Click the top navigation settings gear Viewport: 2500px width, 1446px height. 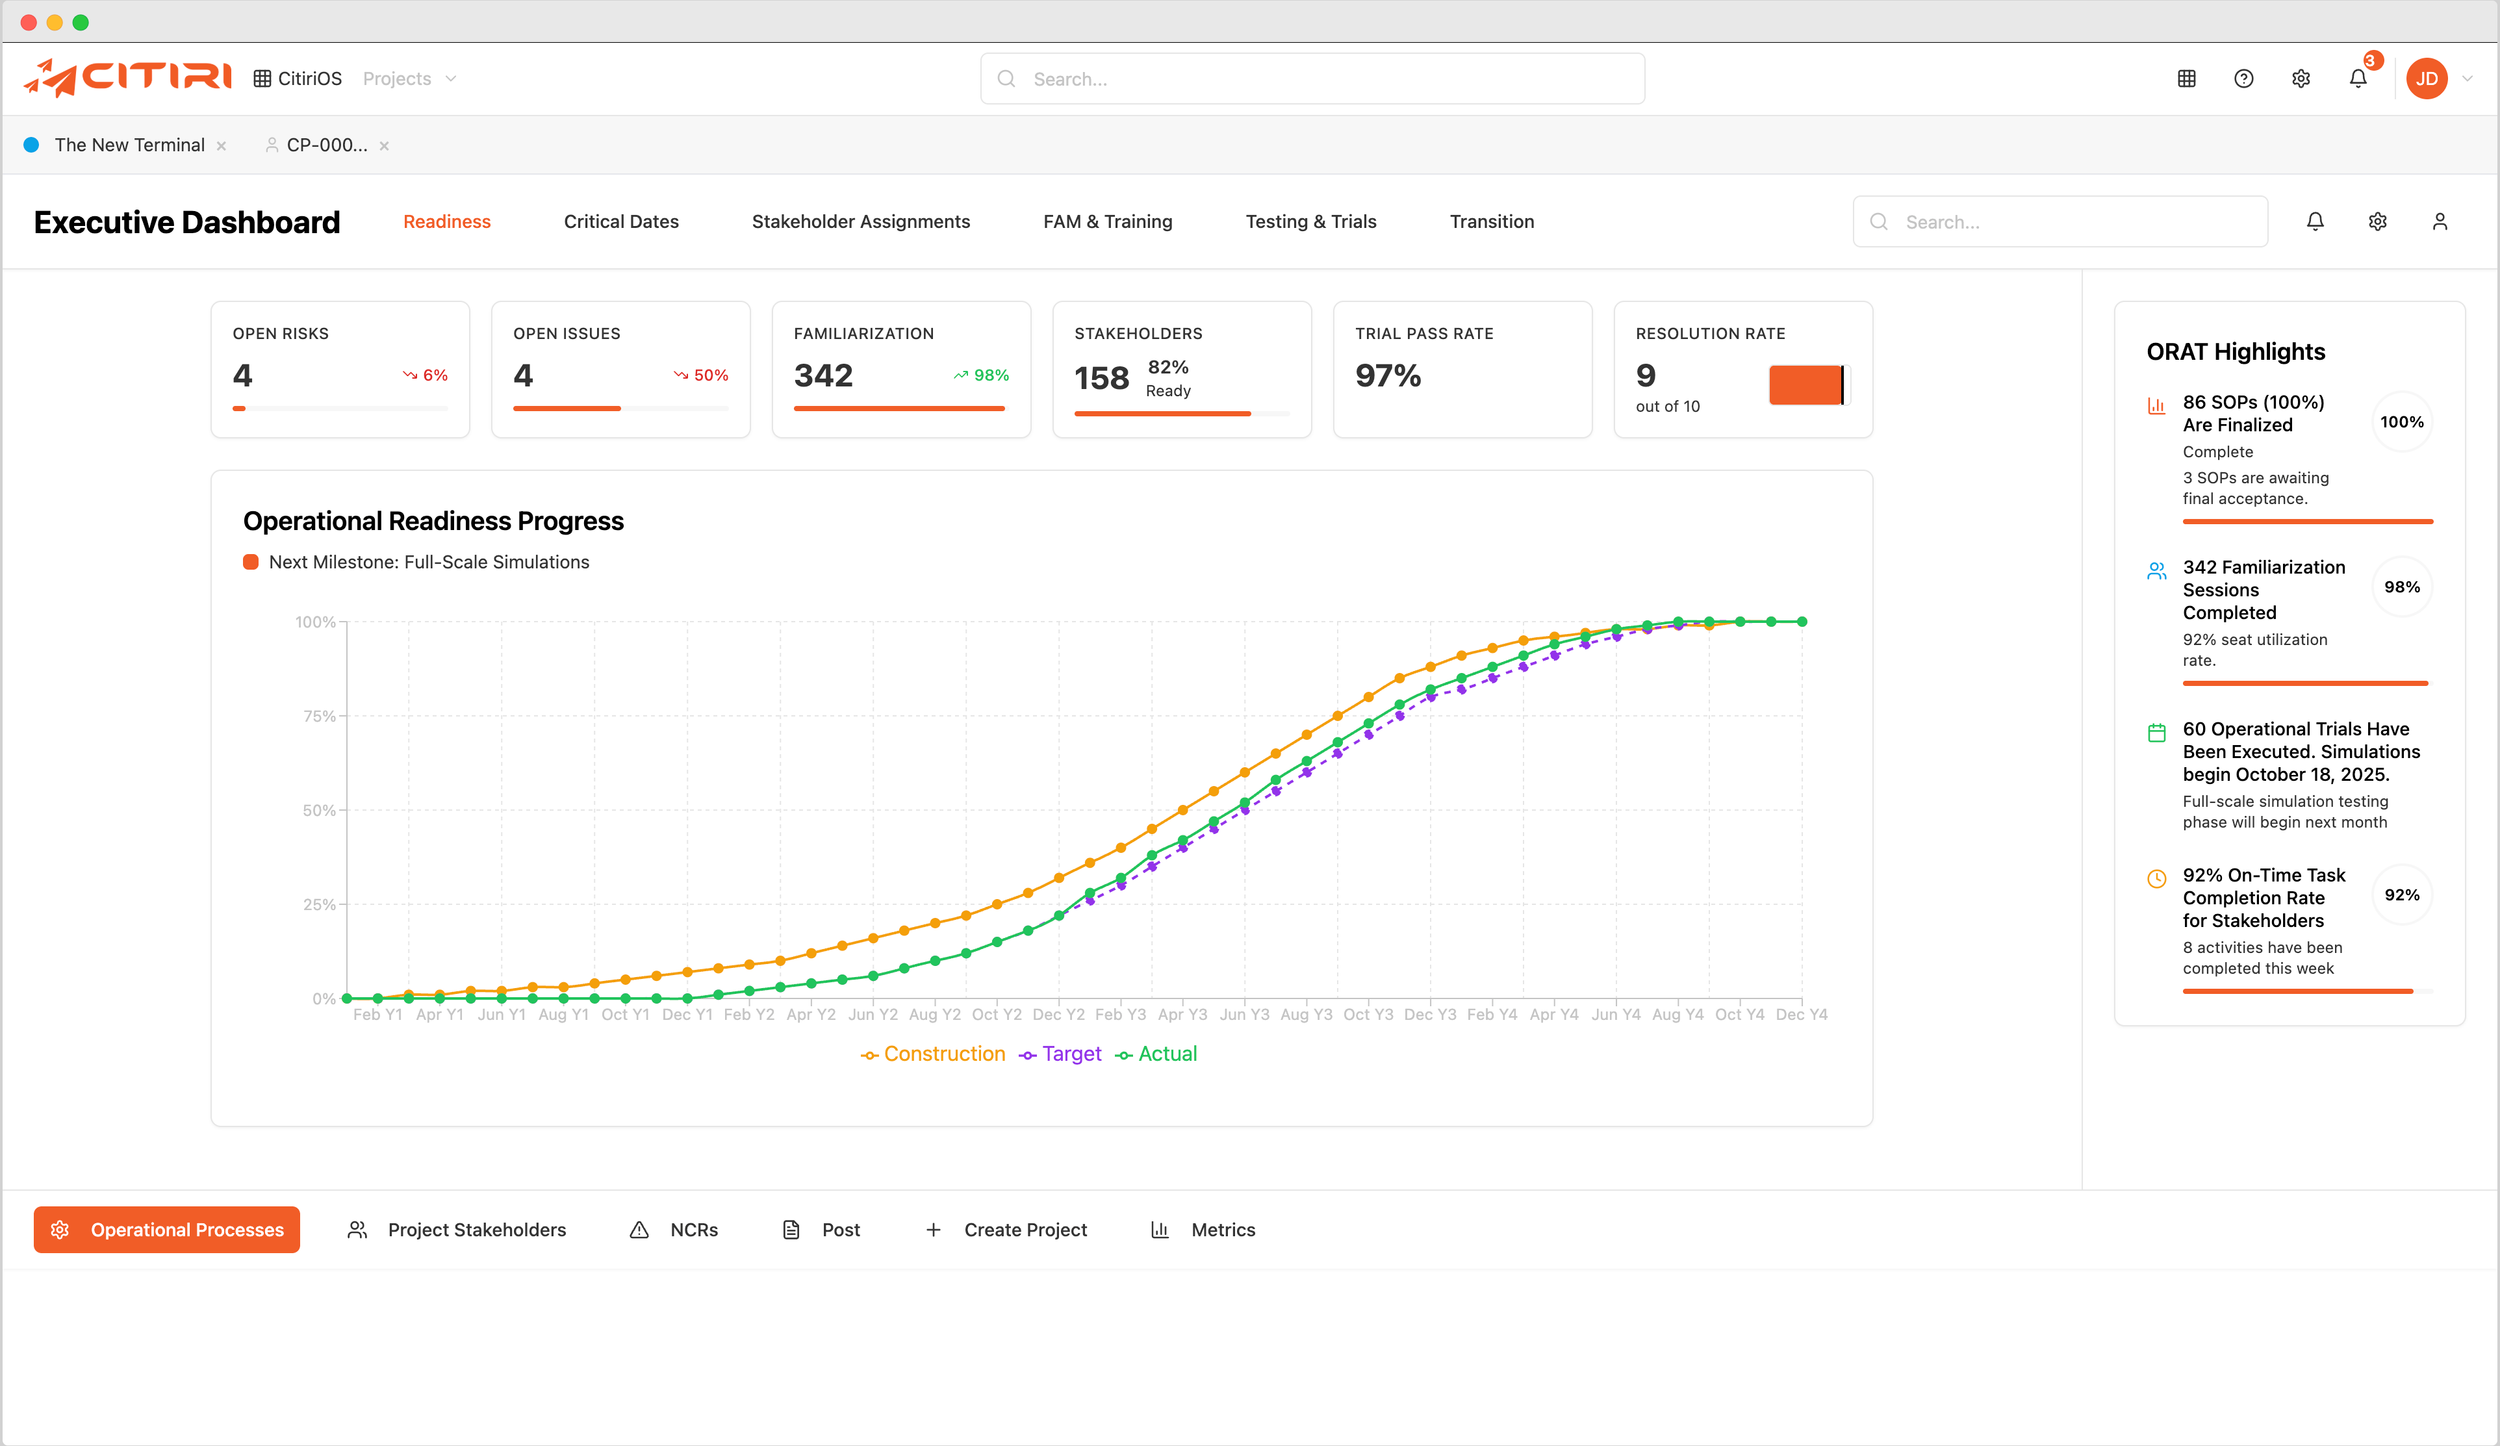pyautogui.click(x=2300, y=78)
